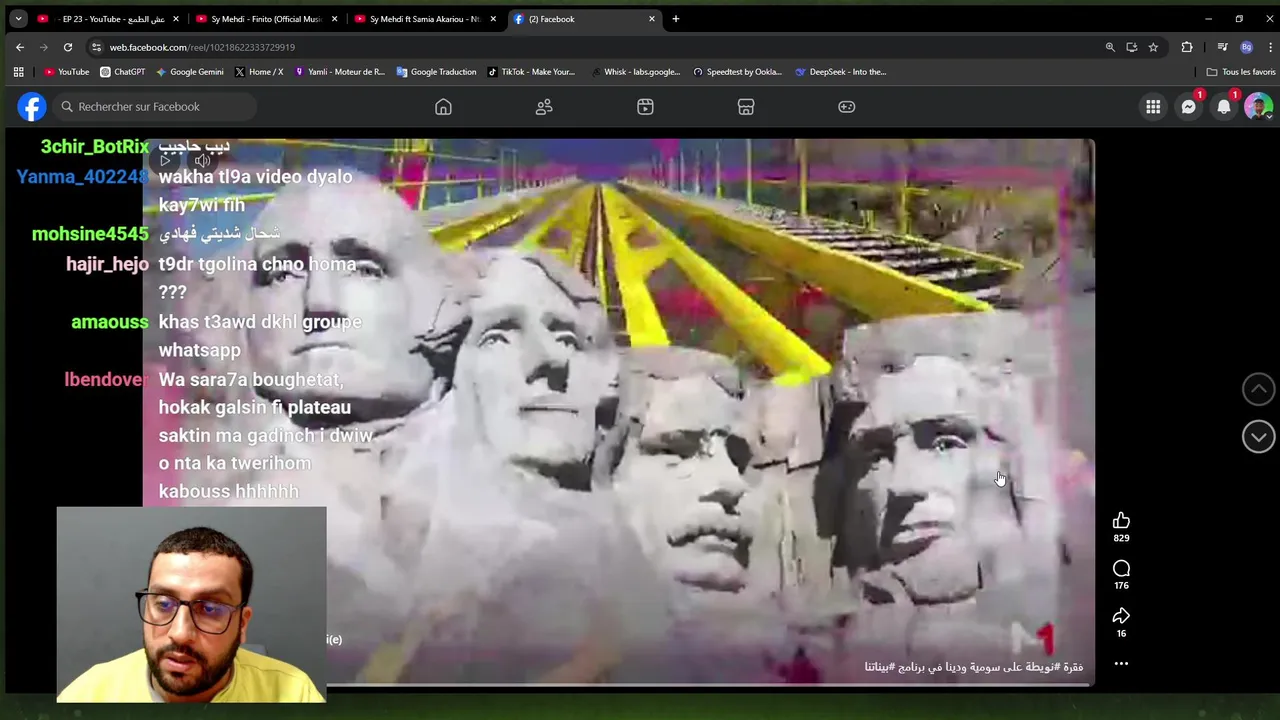
Task: Select the (2) Facebook tab
Action: point(584,19)
